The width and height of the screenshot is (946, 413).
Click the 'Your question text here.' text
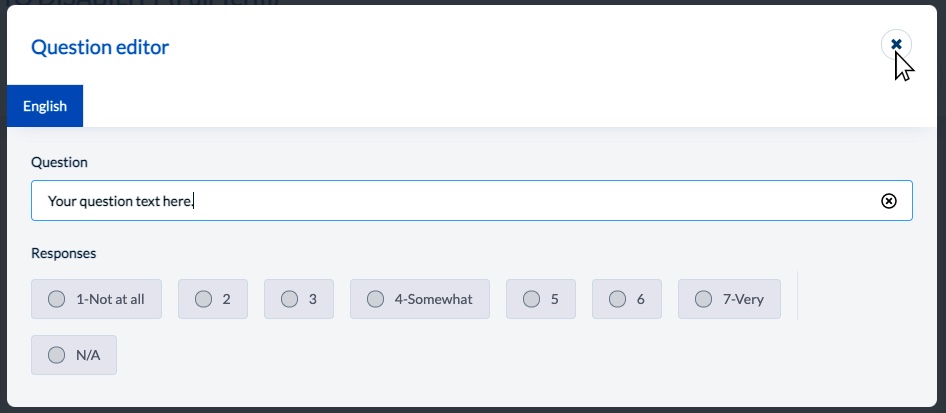pos(120,201)
